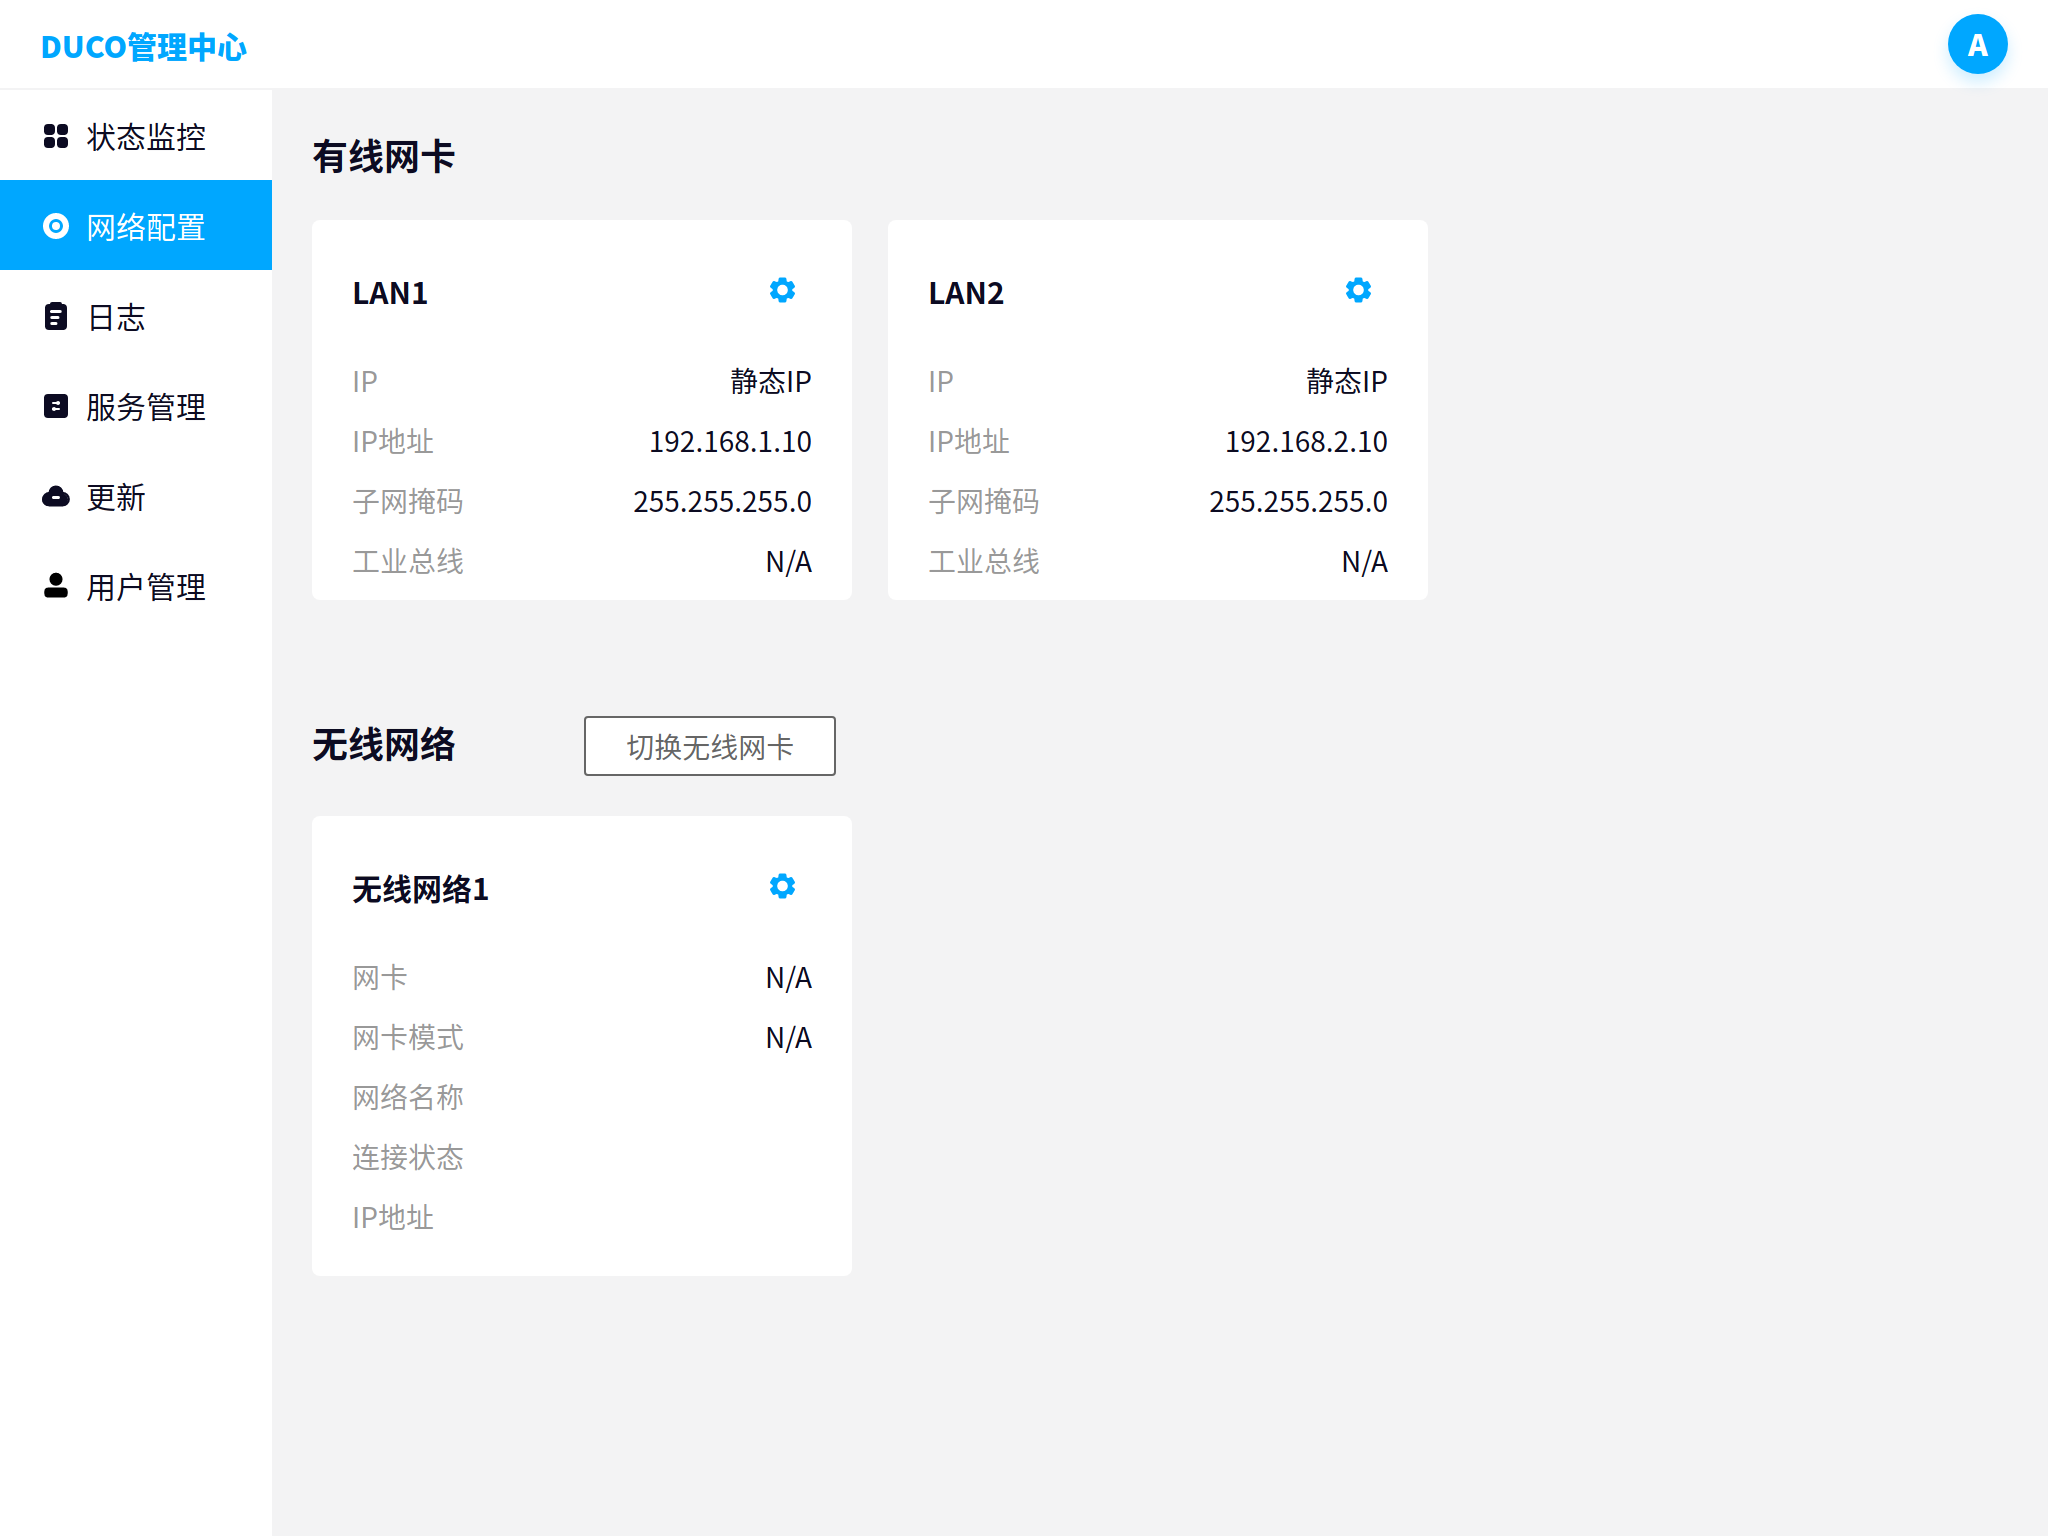Click the user avatar A icon
The image size is (2048, 1536).
(1977, 45)
